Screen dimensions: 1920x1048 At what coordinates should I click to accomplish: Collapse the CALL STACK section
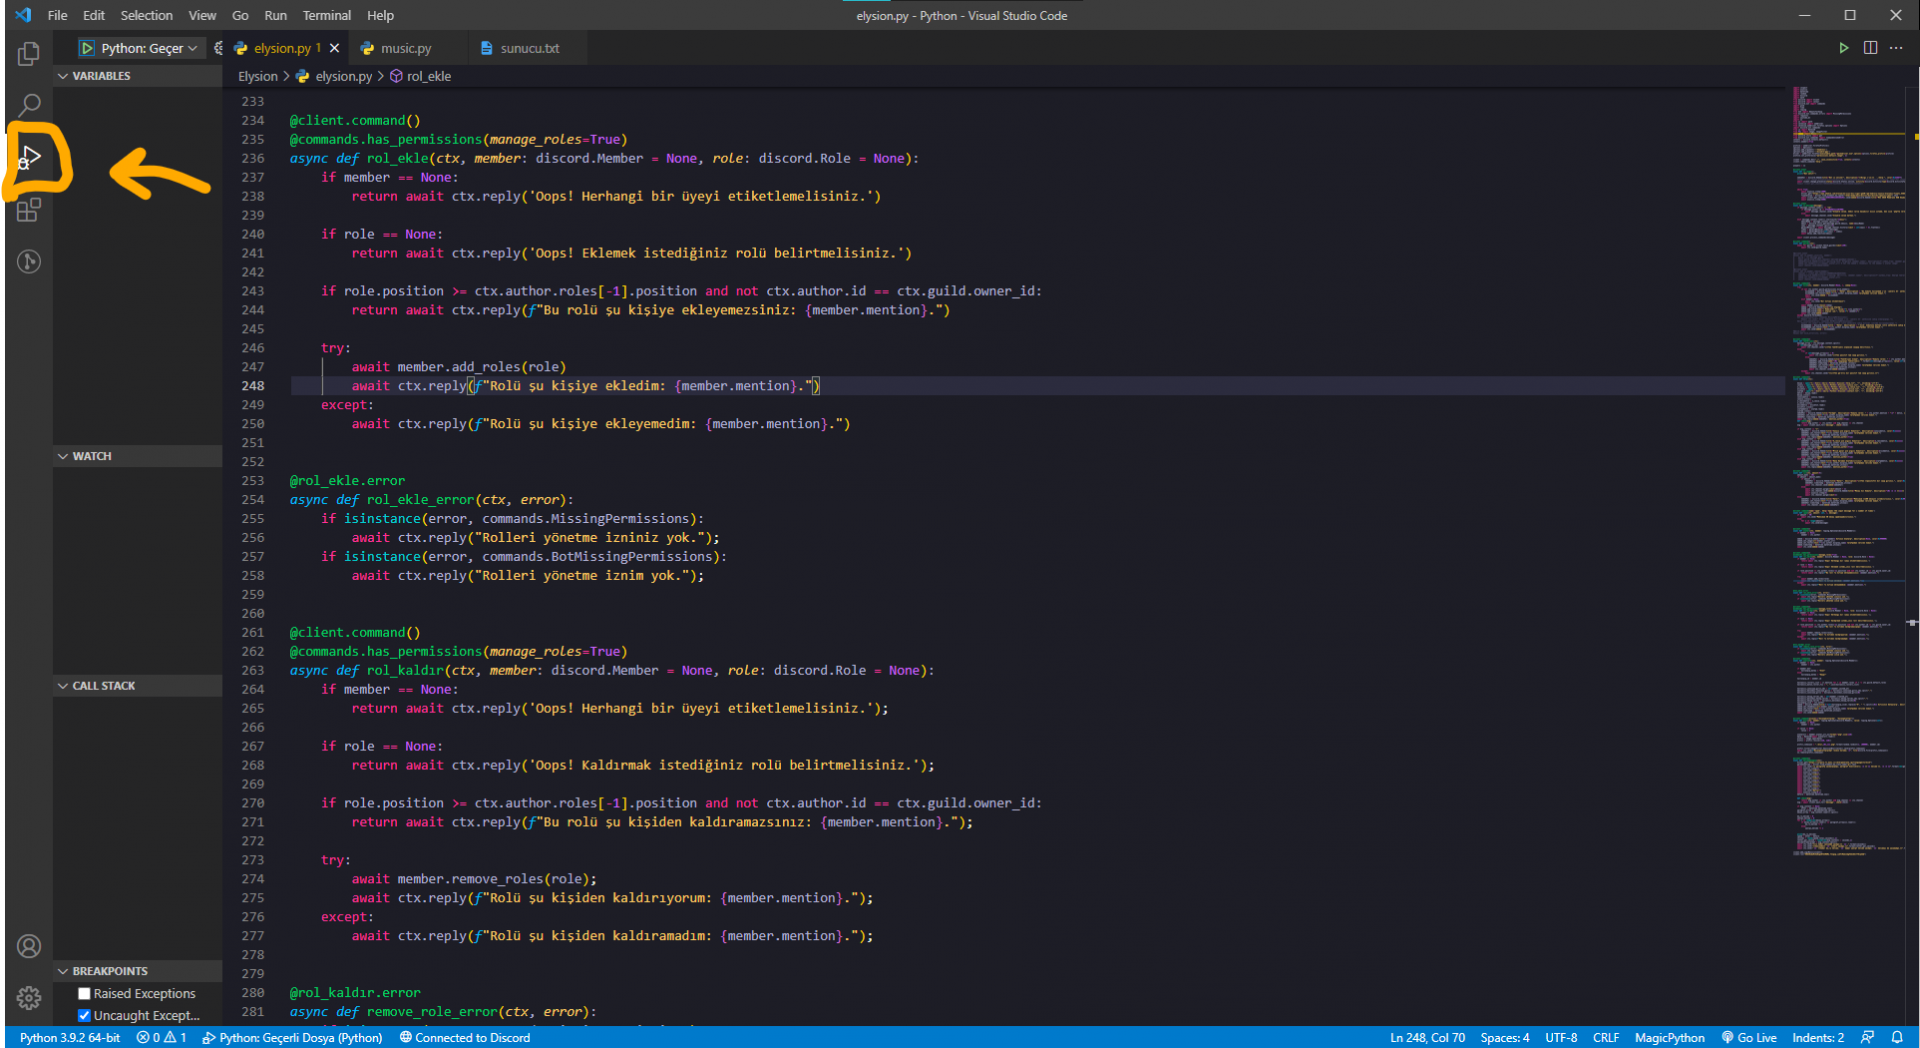tap(138, 686)
